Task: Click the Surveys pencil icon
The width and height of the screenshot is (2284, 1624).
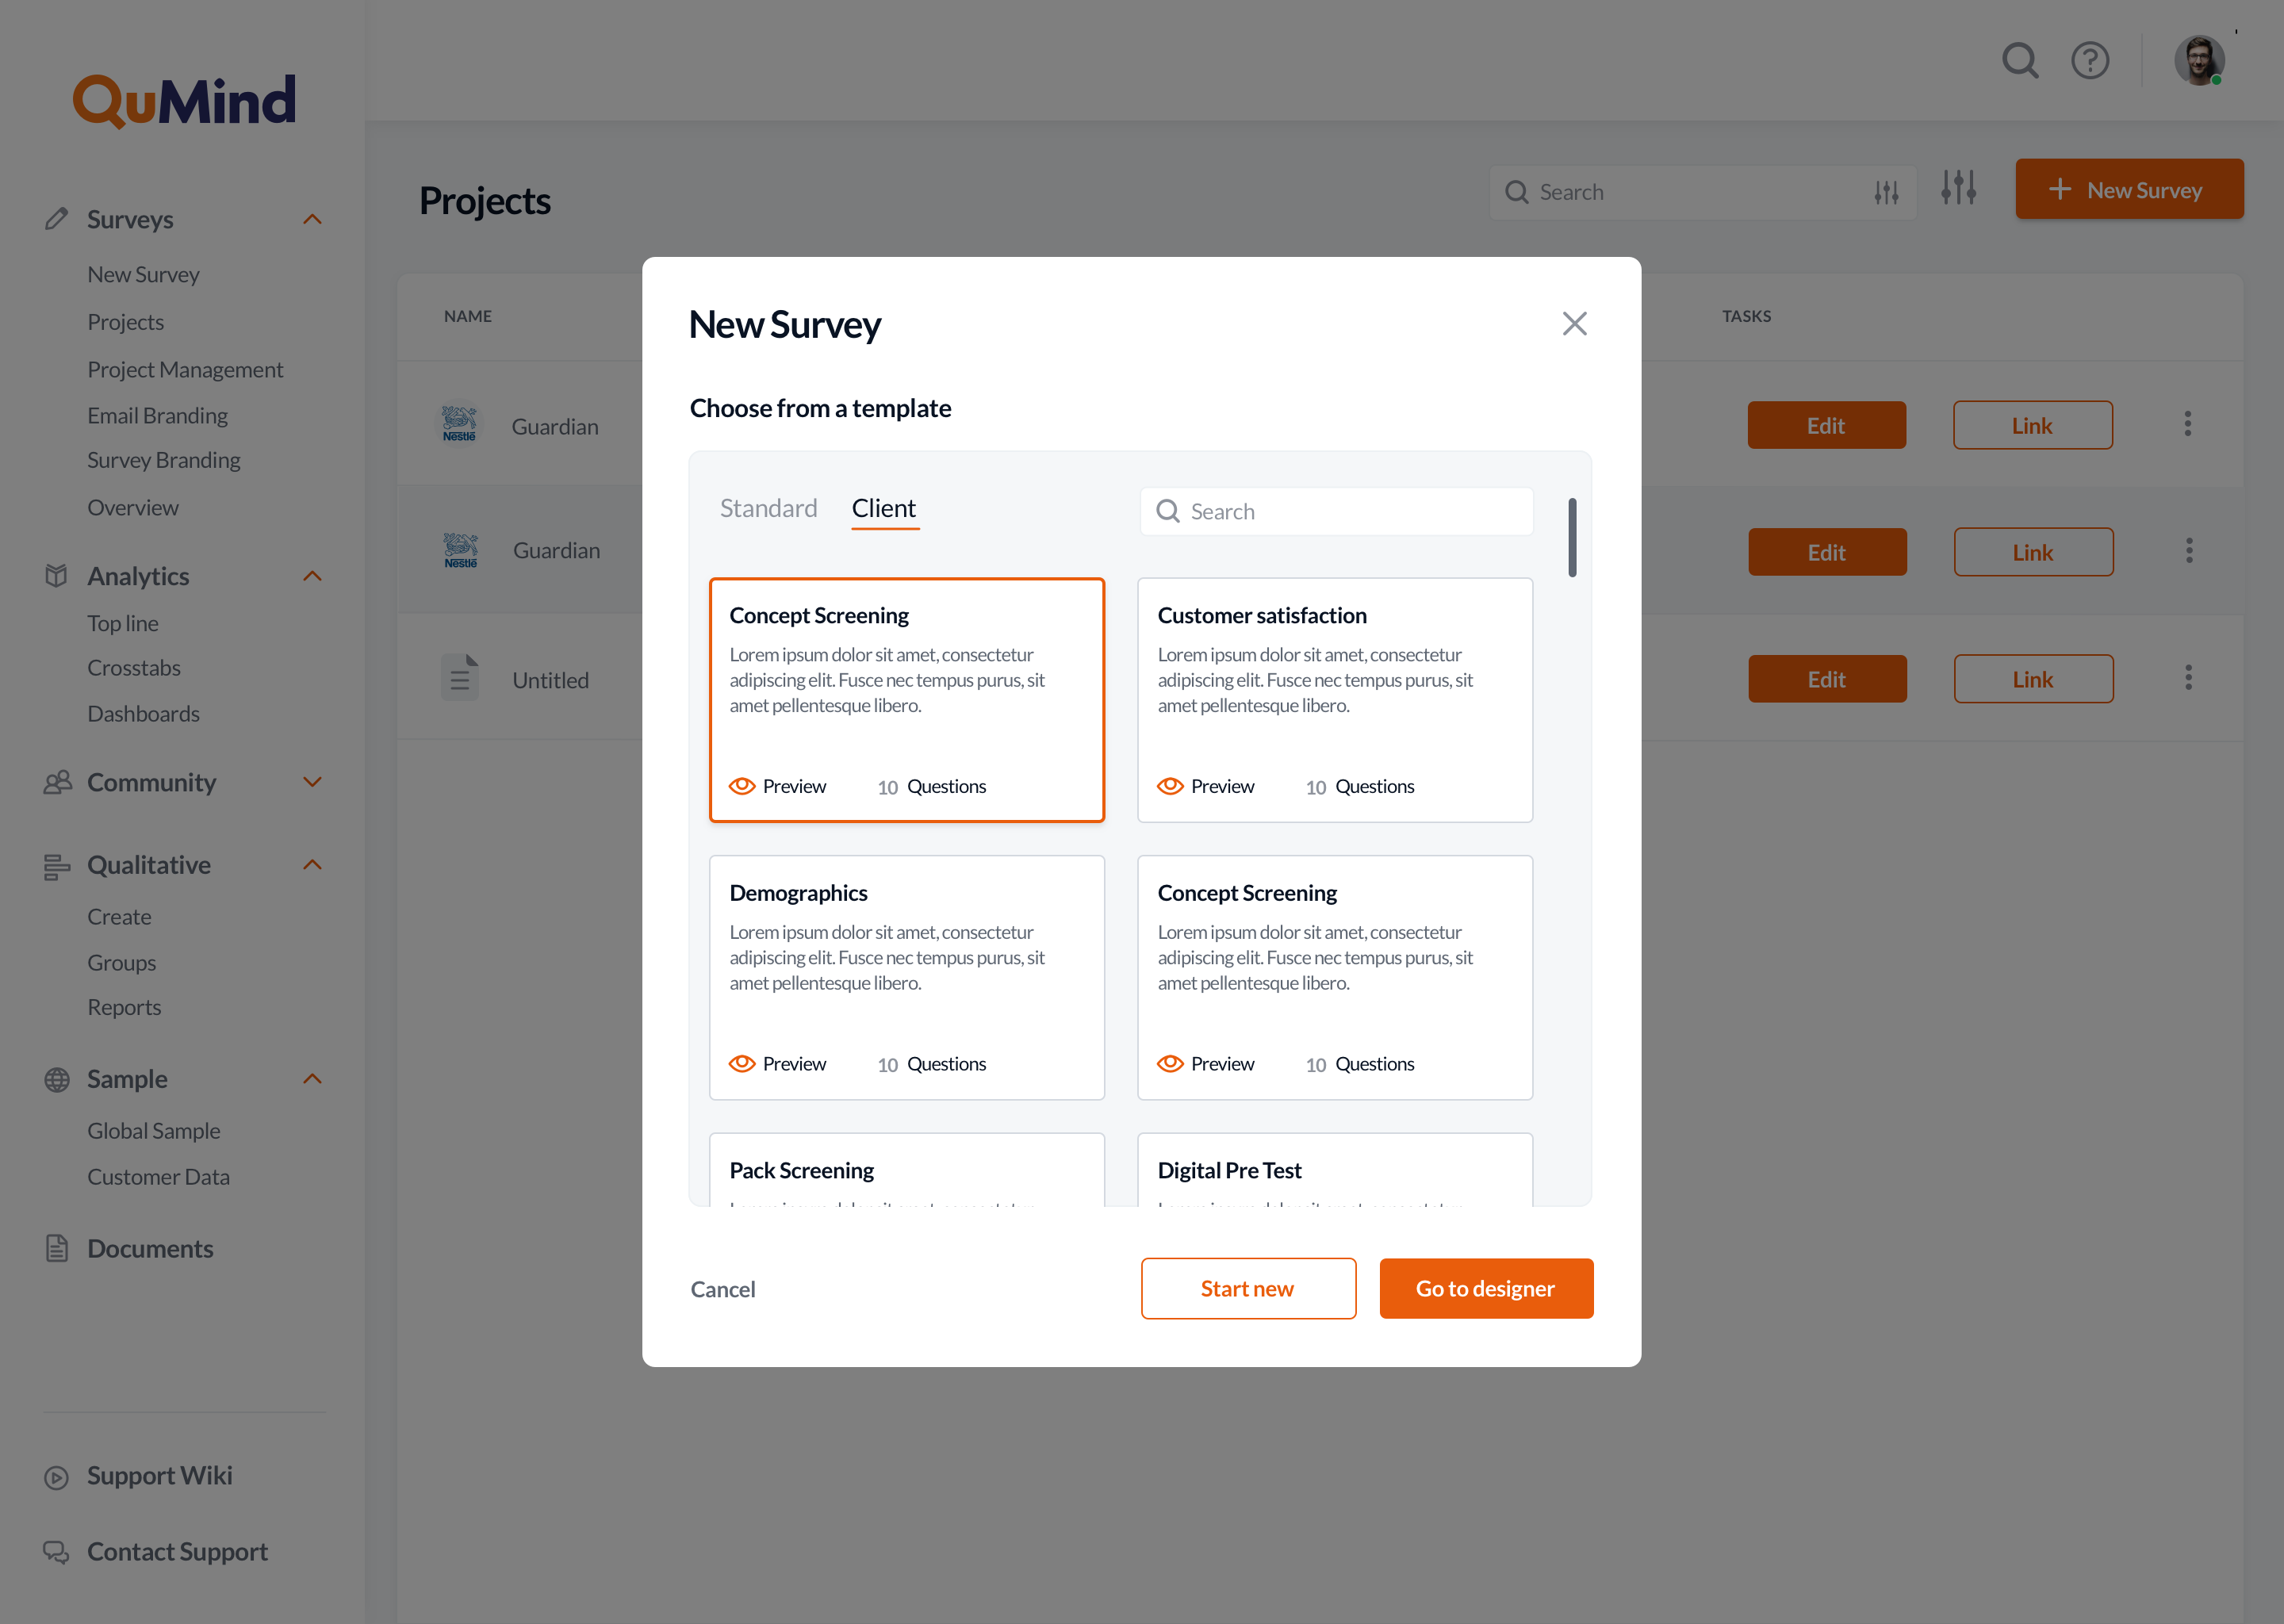Action: [57, 218]
